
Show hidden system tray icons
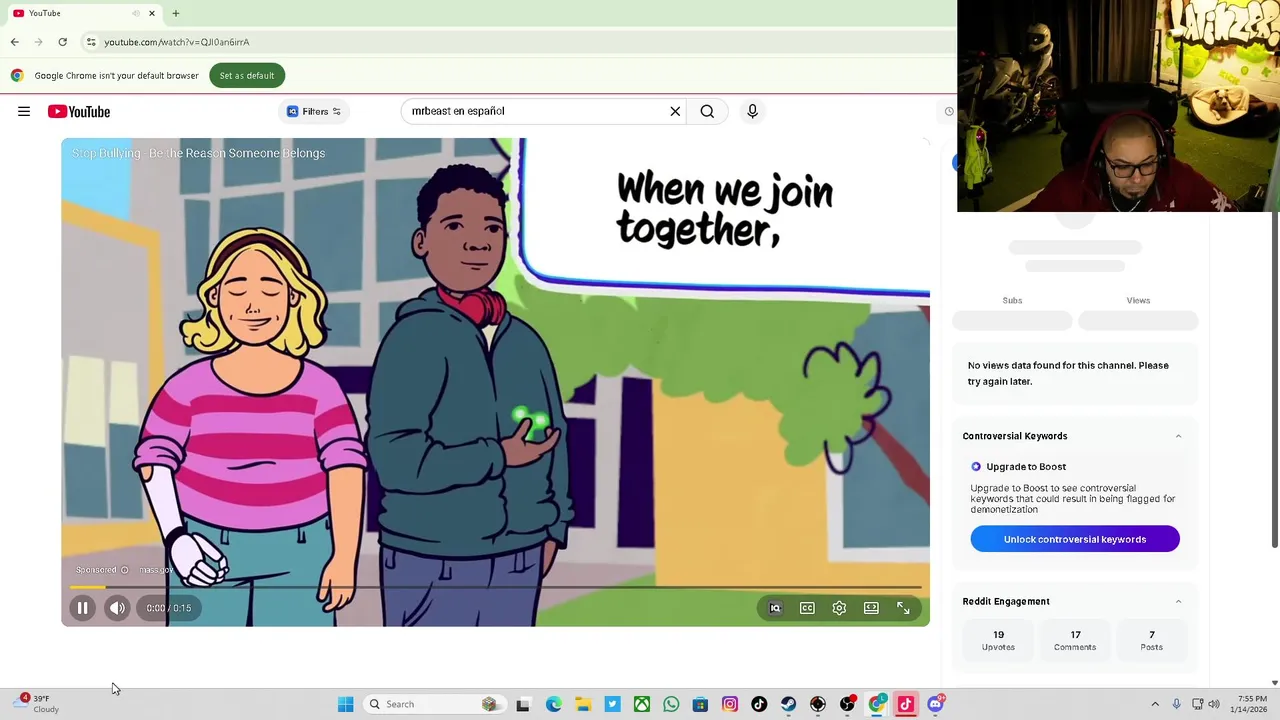1155,704
